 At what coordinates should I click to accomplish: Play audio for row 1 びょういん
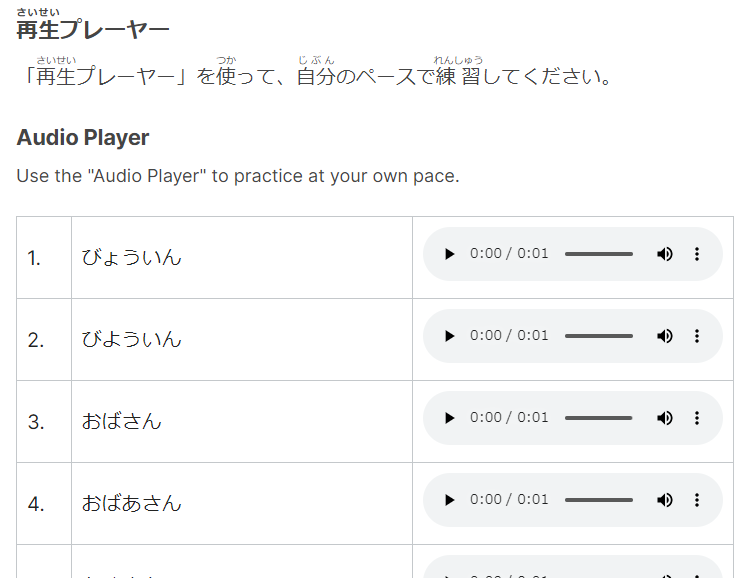pyautogui.click(x=449, y=254)
